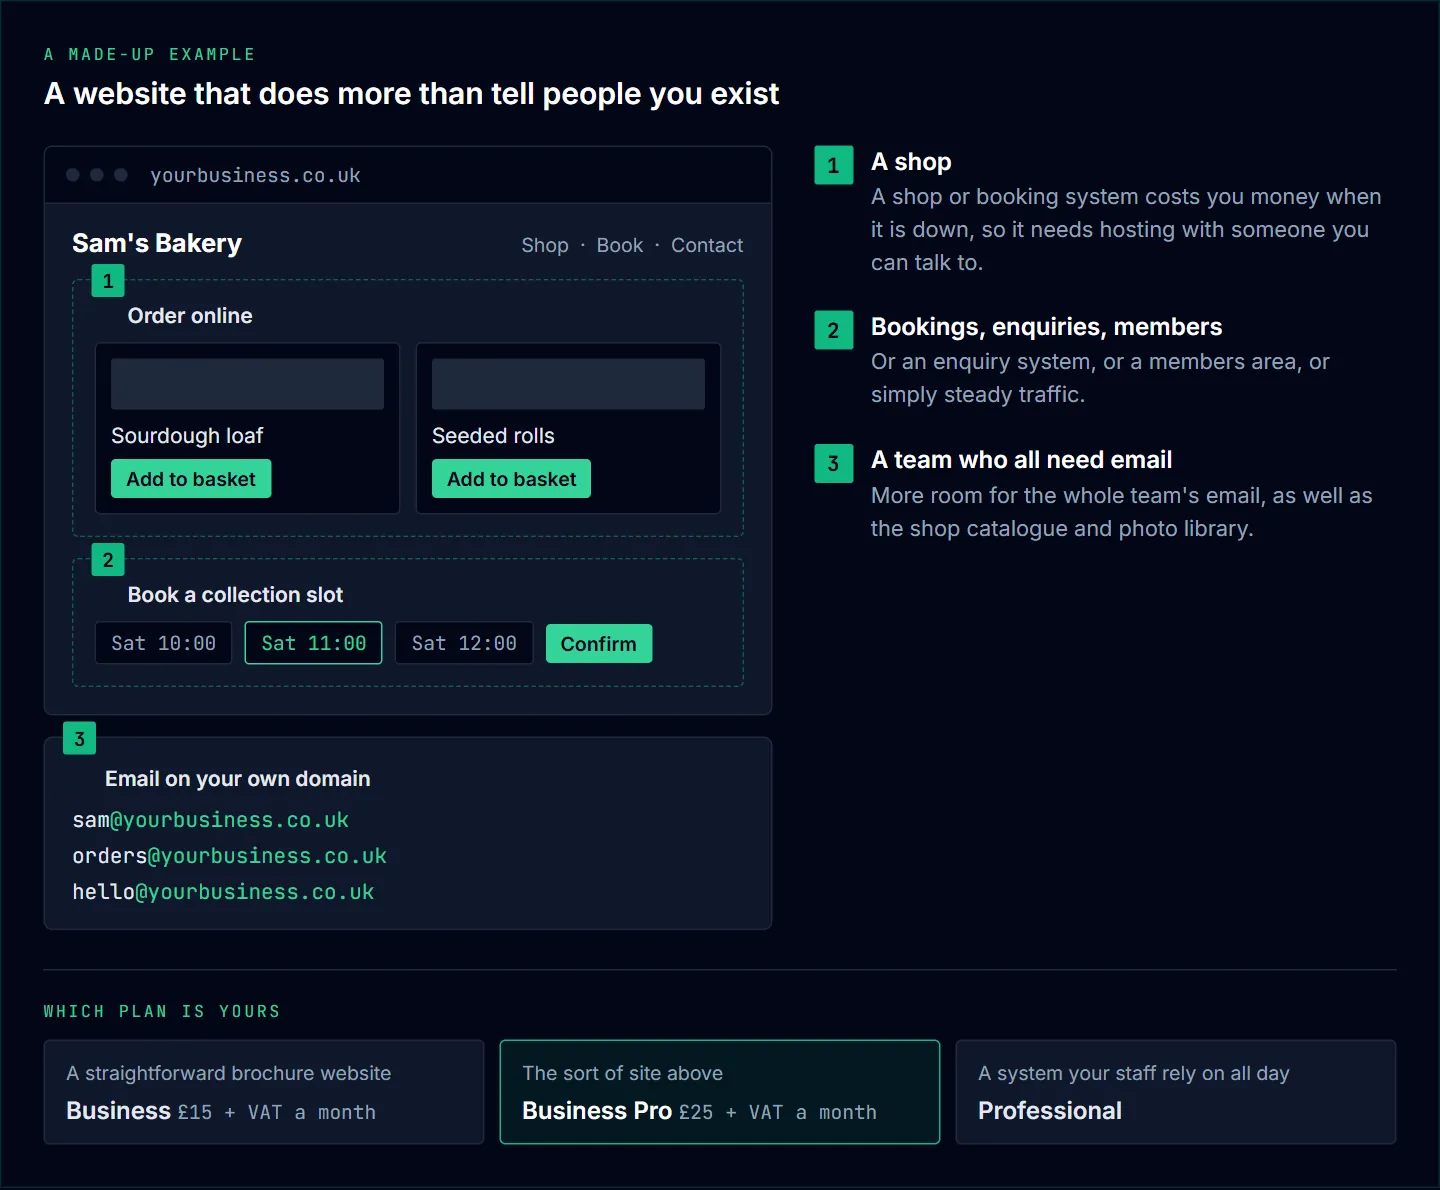Open the Shop nav link
This screenshot has height=1190, width=1440.
[x=544, y=245]
